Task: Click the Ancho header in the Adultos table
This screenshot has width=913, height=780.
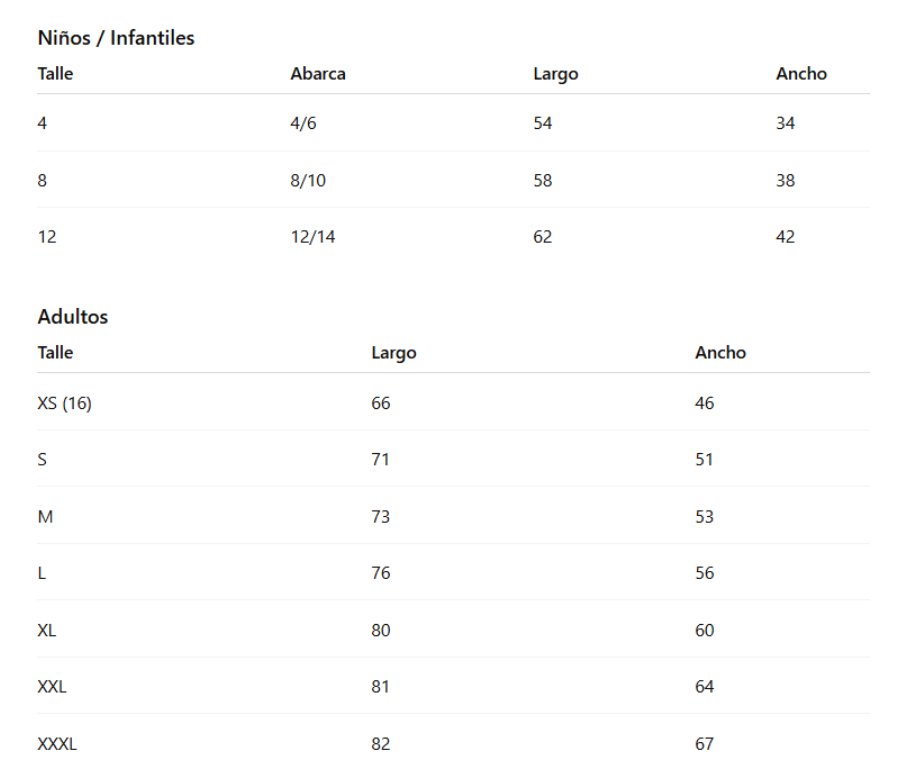Action: coord(720,353)
